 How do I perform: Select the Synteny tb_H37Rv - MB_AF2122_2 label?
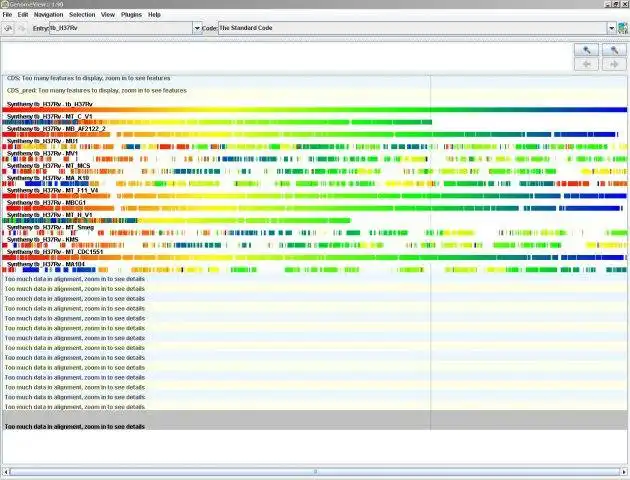tap(56, 129)
